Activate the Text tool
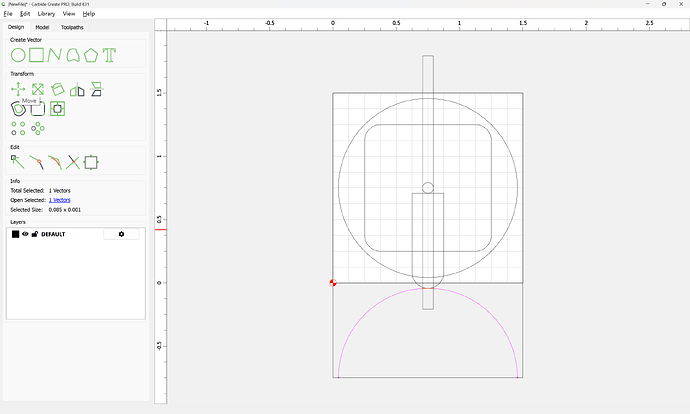 click(x=109, y=55)
